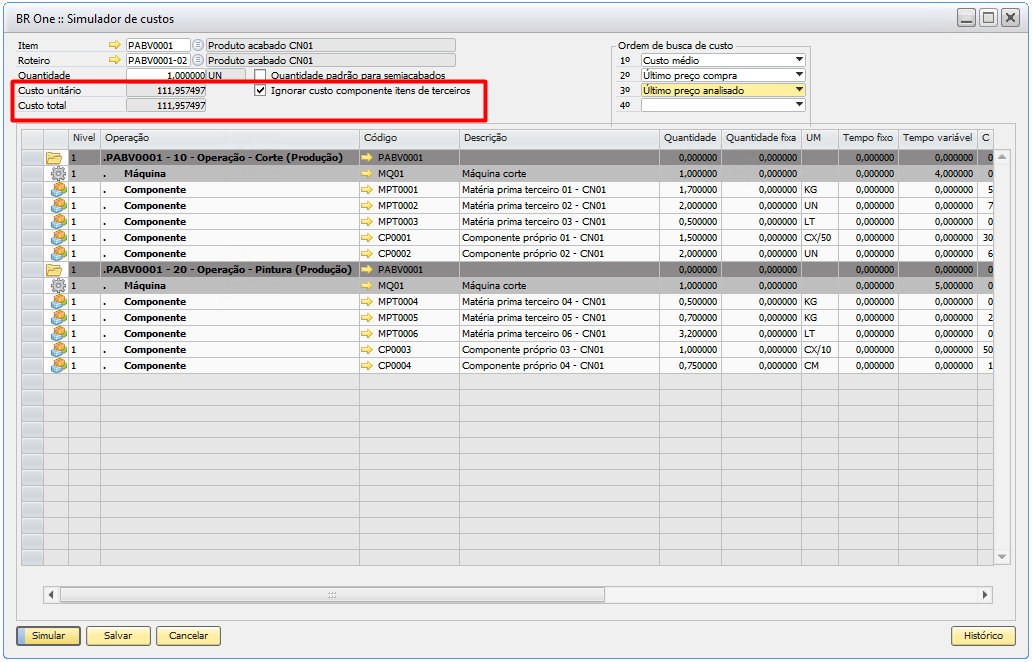Click the link arrow next to Item field
The image size is (1032, 662).
(114, 45)
